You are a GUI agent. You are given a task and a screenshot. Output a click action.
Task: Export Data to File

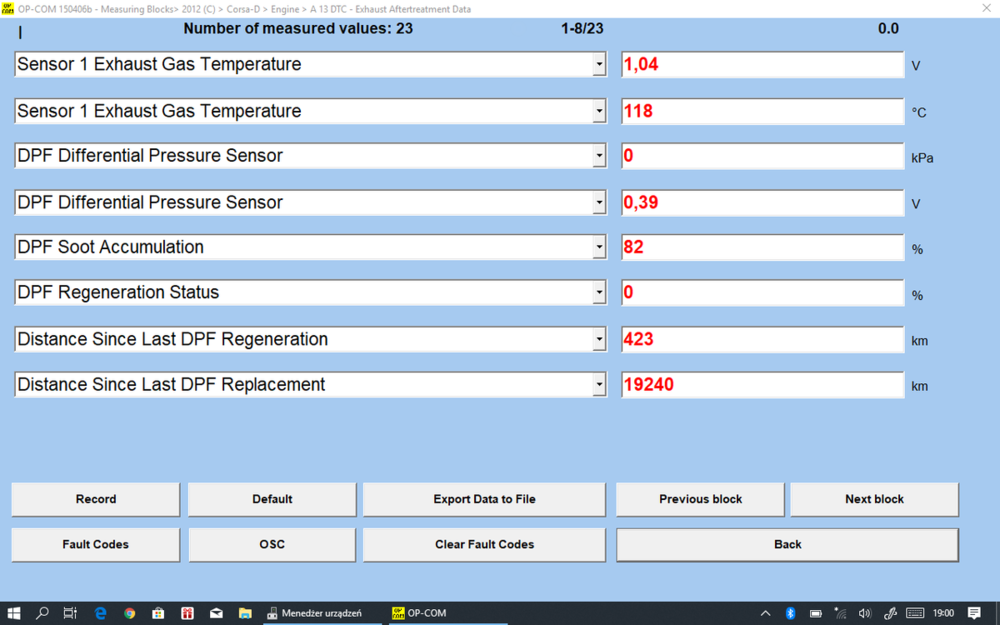pyautogui.click(x=484, y=499)
